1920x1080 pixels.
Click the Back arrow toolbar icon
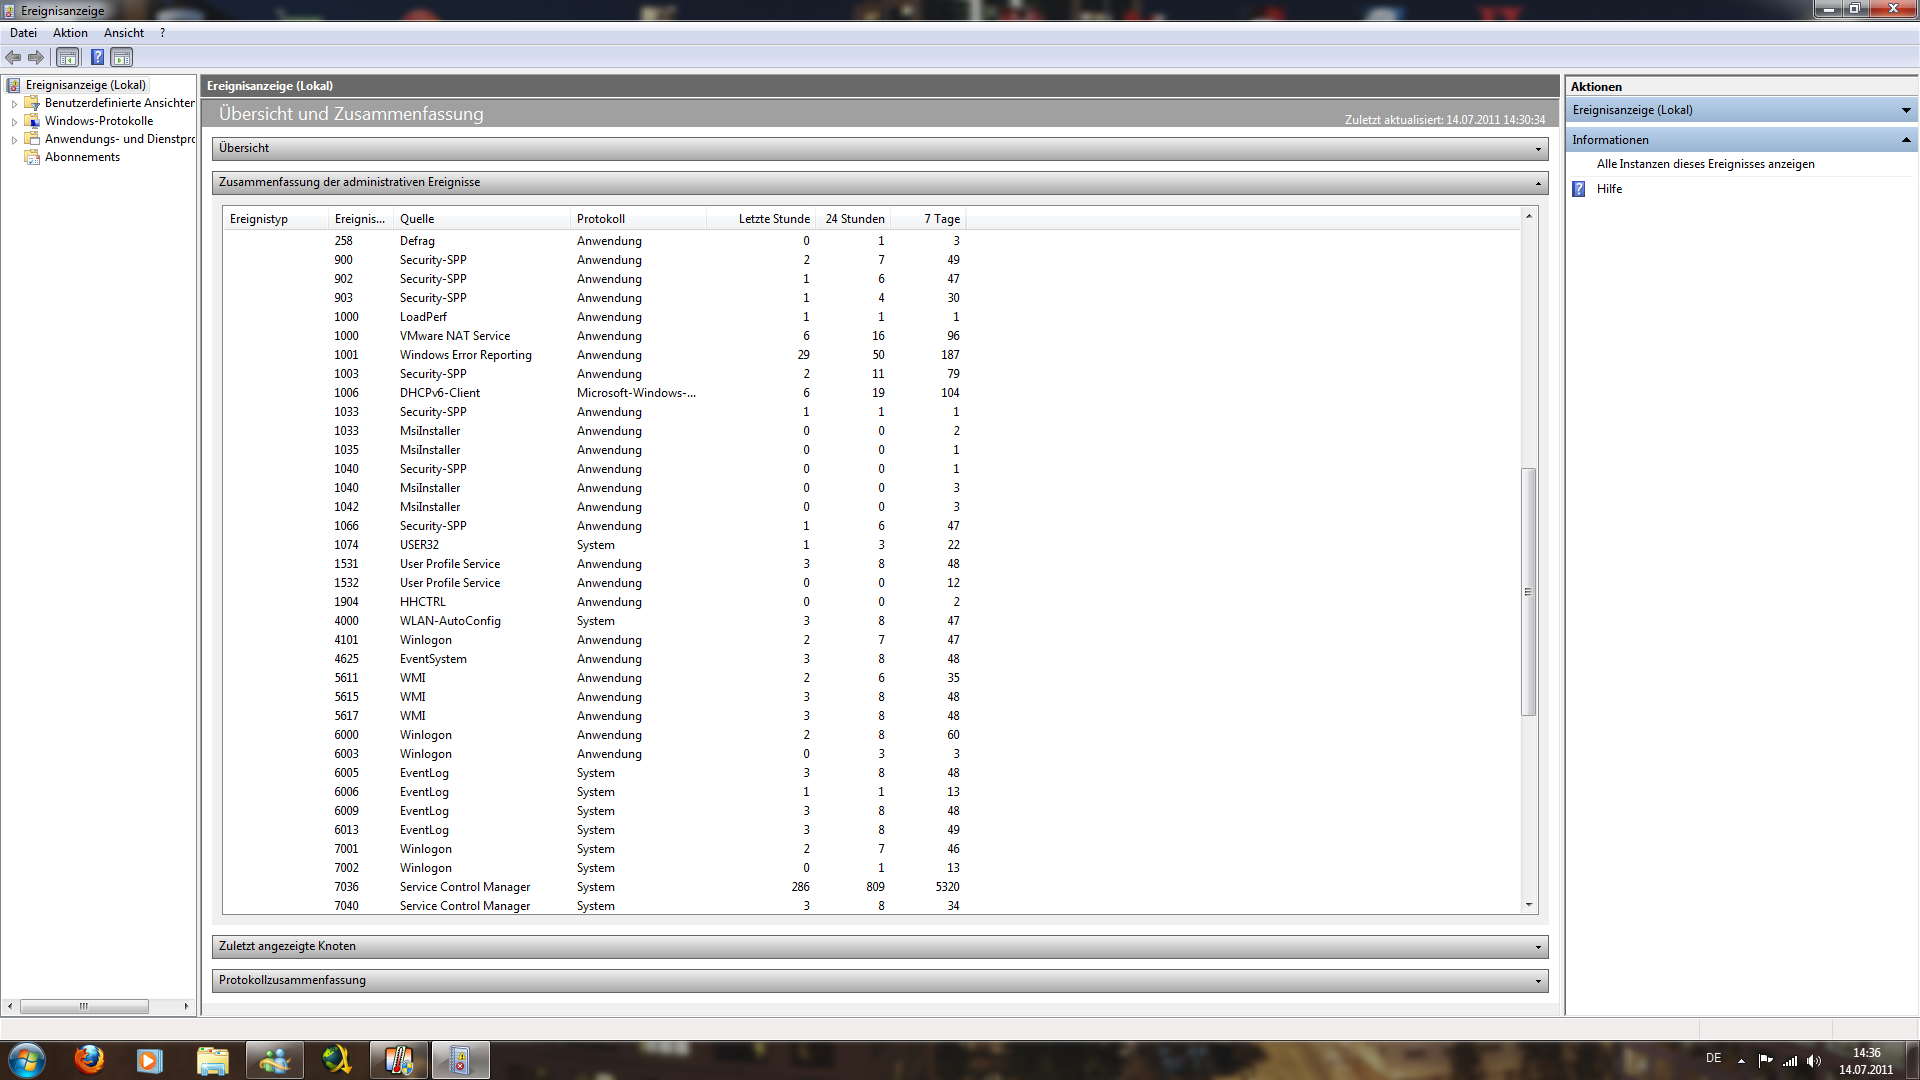tap(13, 57)
